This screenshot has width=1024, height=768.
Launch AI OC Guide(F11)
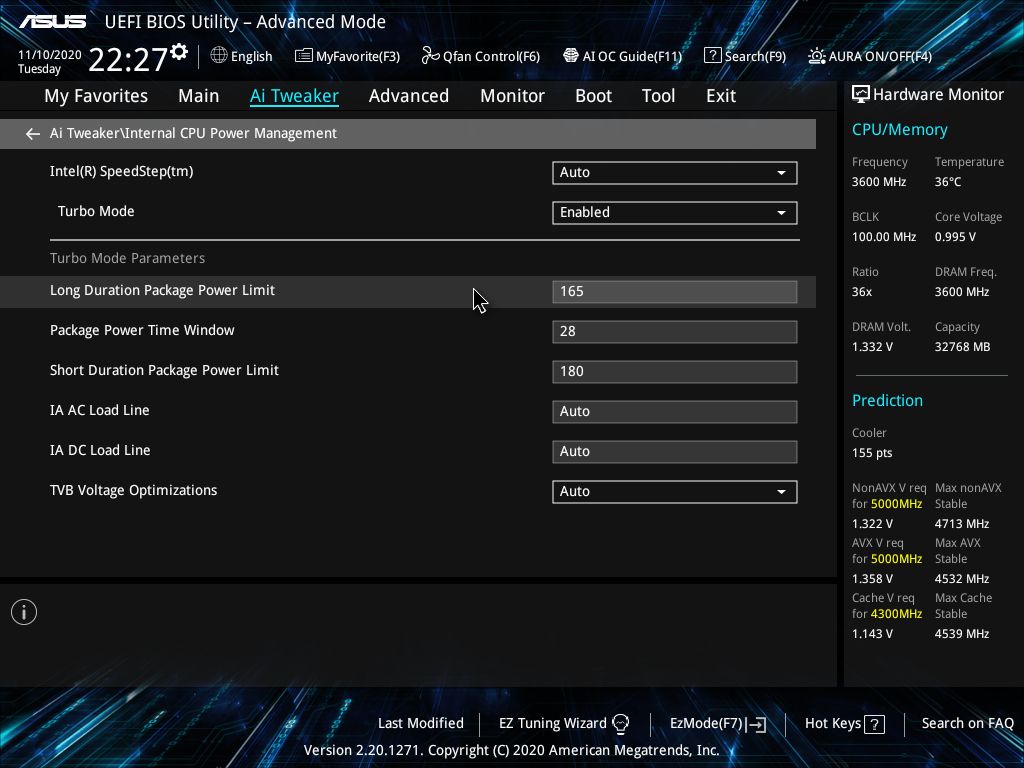coord(622,56)
